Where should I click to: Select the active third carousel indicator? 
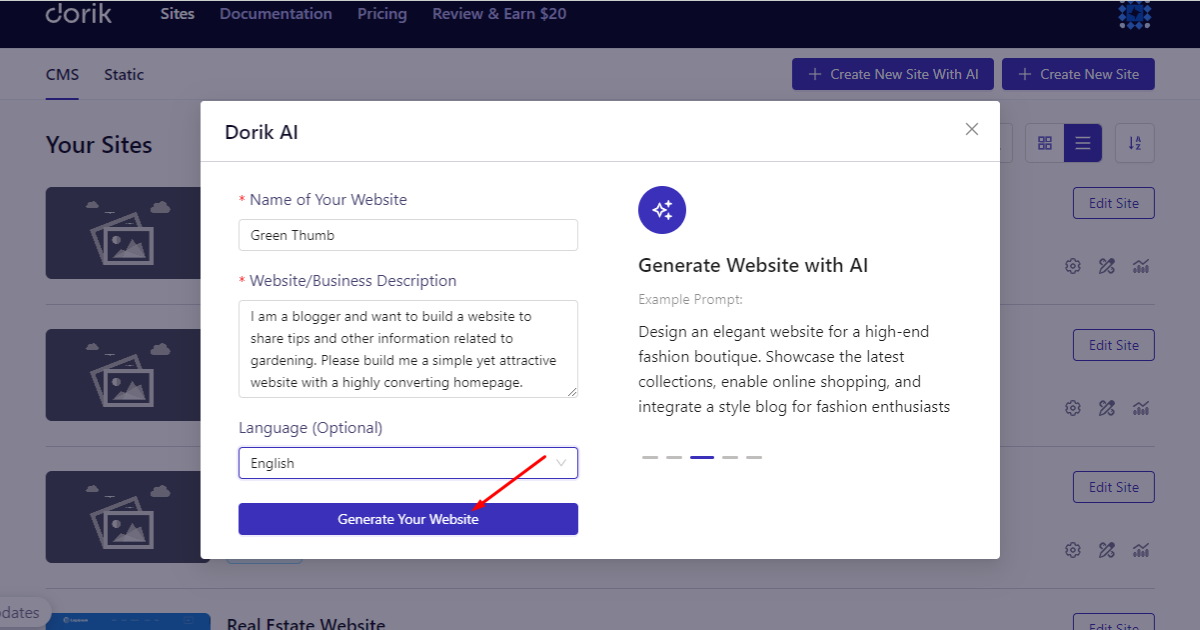click(x=702, y=457)
